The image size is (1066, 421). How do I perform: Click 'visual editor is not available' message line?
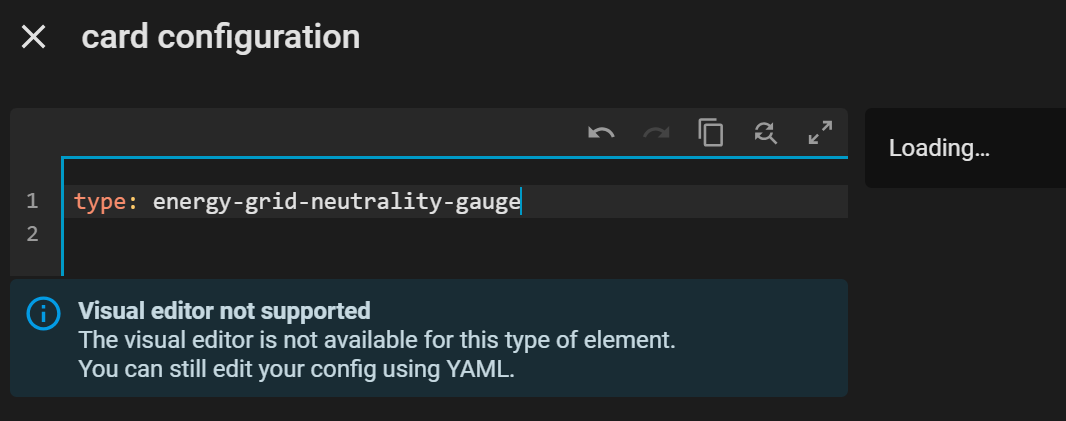coord(377,340)
